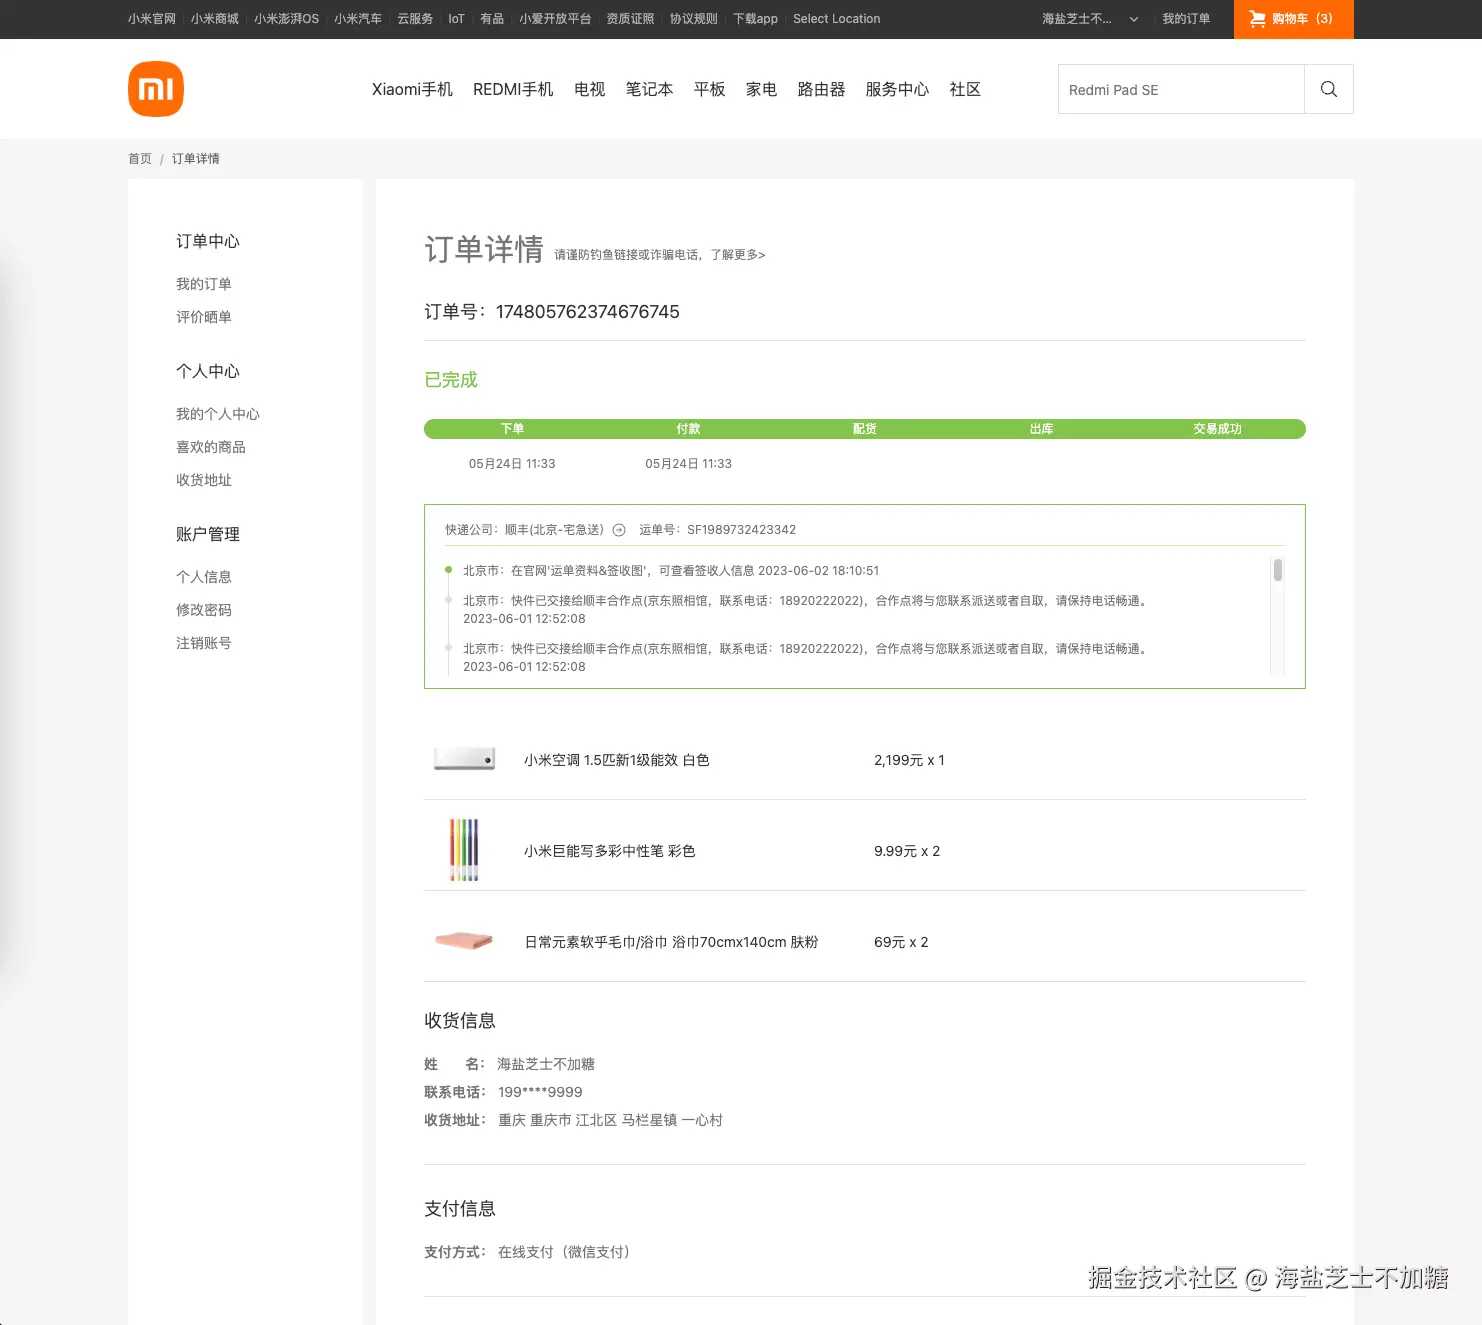Click Select Location
This screenshot has width=1482, height=1325.
click(837, 19)
